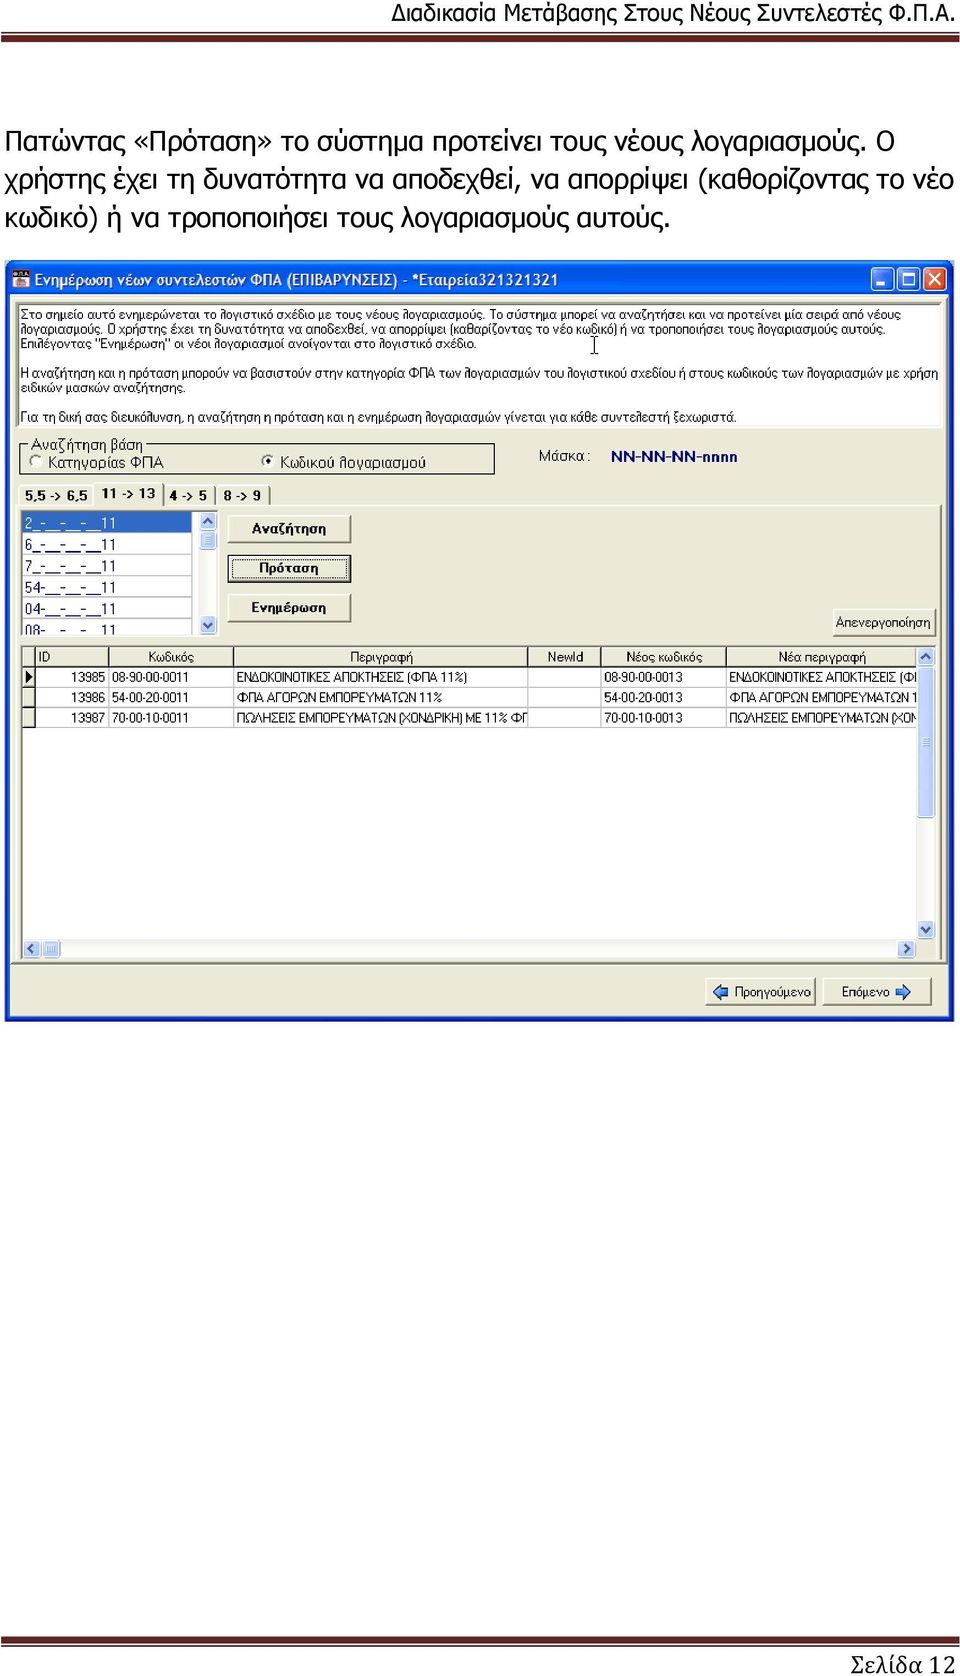Minimize the Ενημέρωση νέων συντελεστών ΦΠΑ window
The image size is (960, 1676).
pyautogui.click(x=882, y=279)
